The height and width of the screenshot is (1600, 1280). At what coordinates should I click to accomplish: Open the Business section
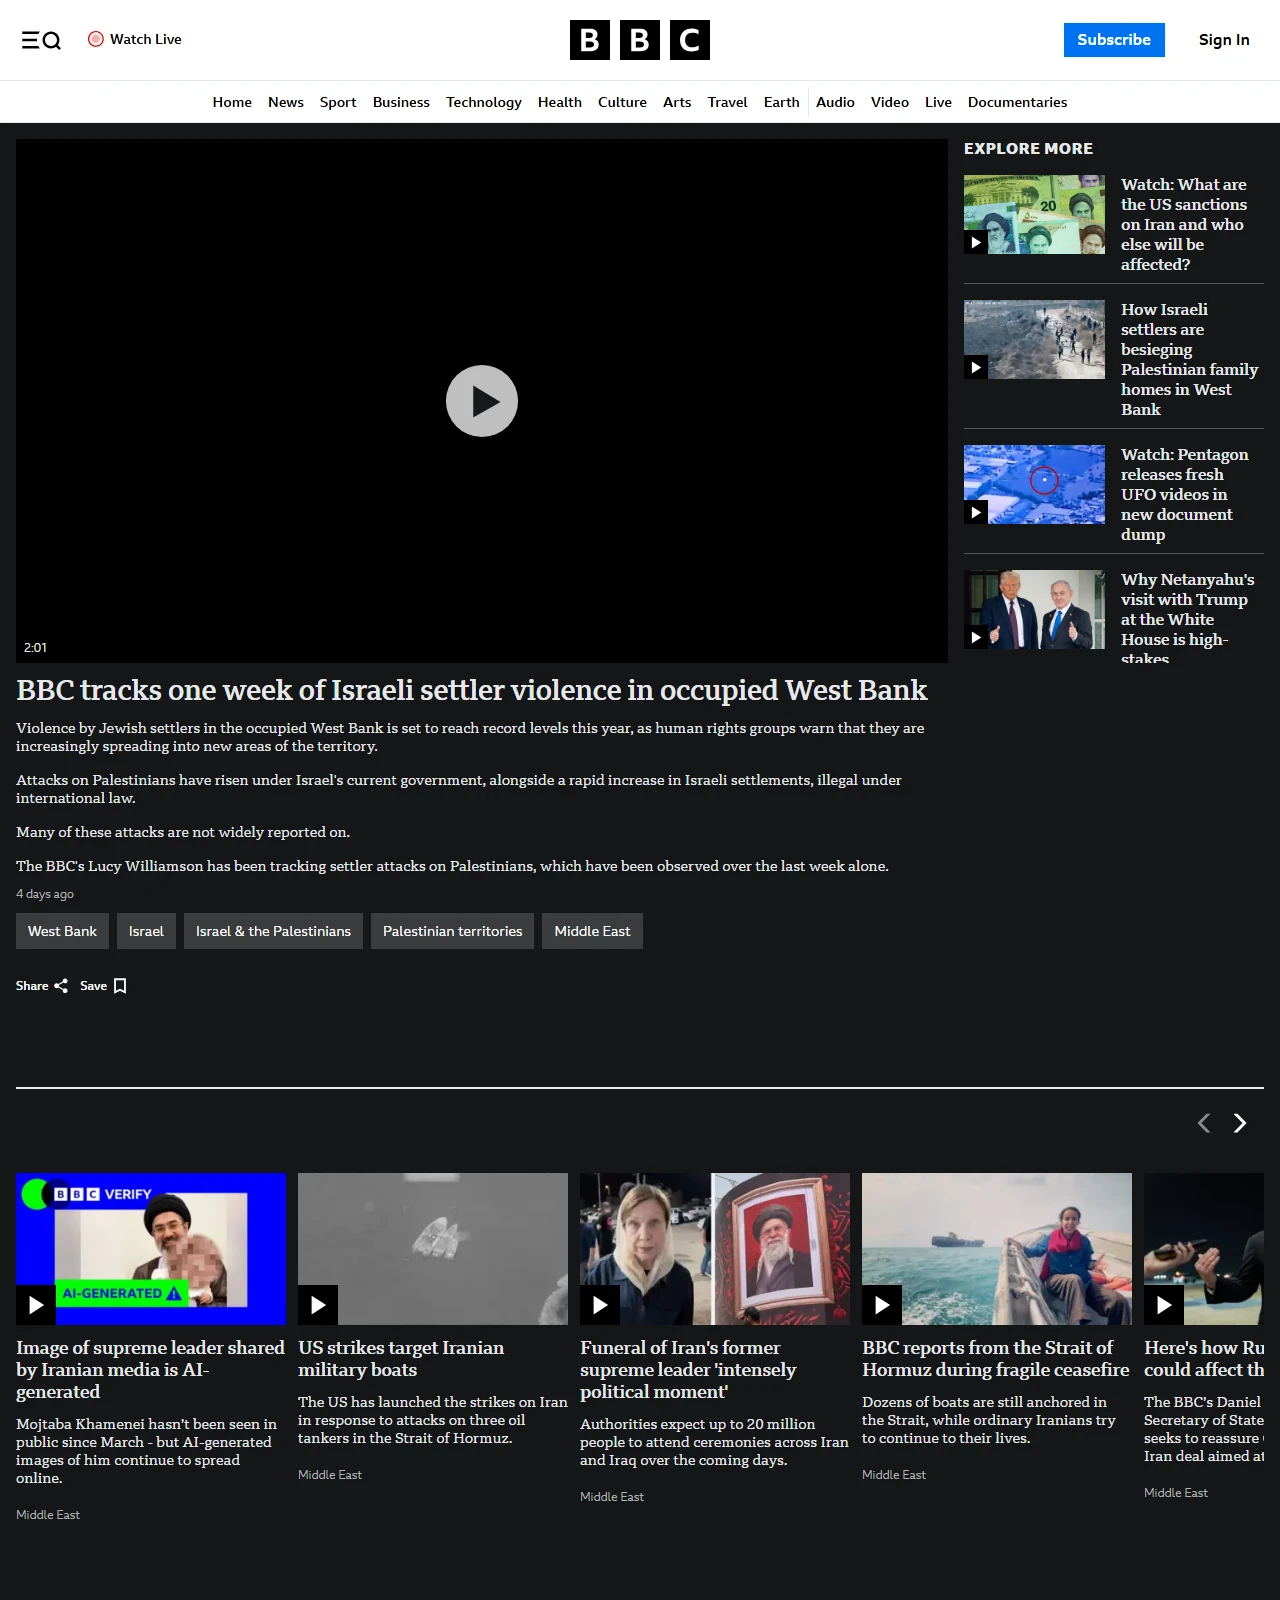pos(401,102)
